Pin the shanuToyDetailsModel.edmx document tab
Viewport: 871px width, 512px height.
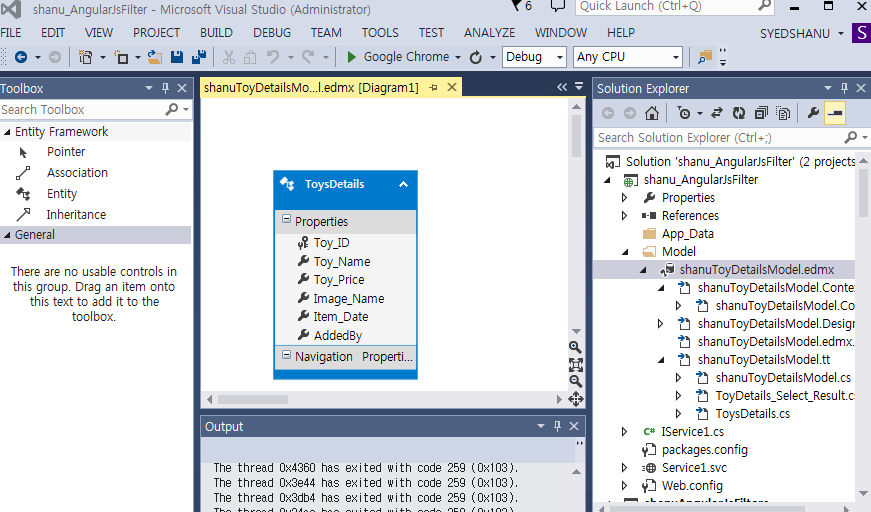[x=433, y=88]
